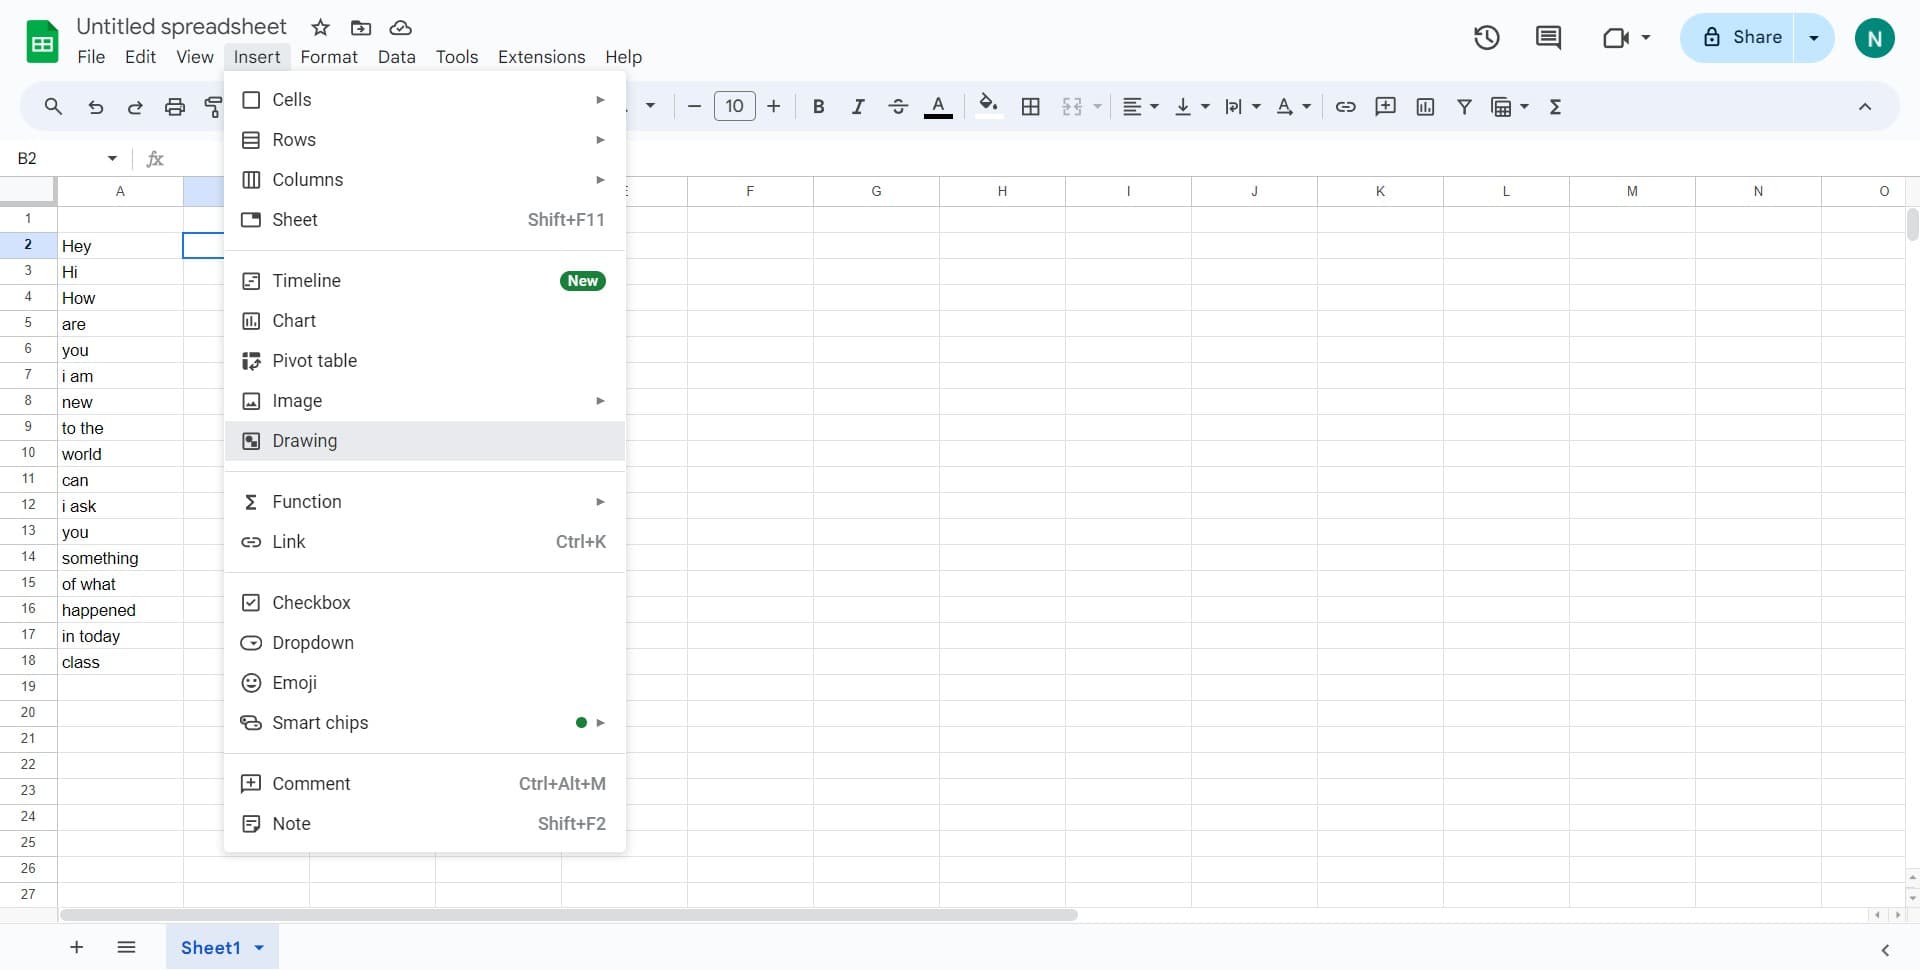
Task: Open the Sheet1 tab dropdown
Action: pos(259,947)
